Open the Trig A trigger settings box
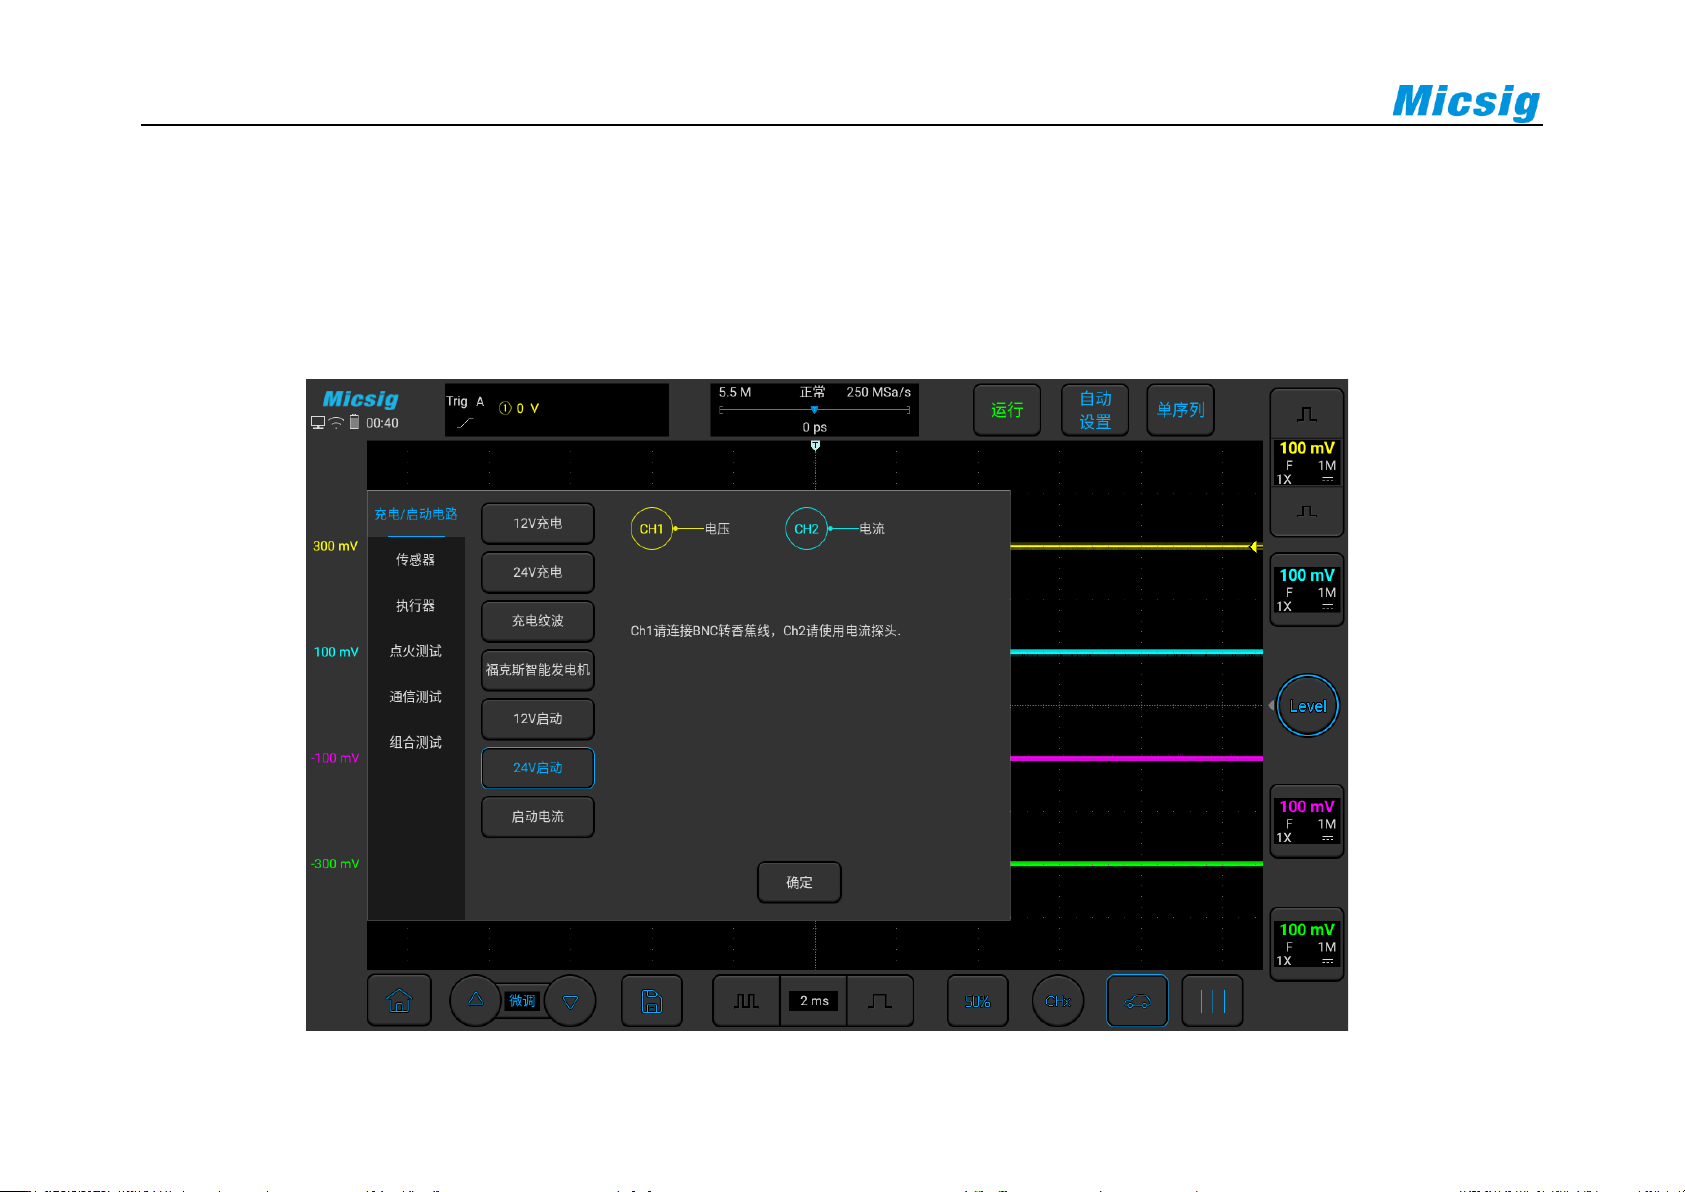The width and height of the screenshot is (1685, 1192). click(x=557, y=410)
